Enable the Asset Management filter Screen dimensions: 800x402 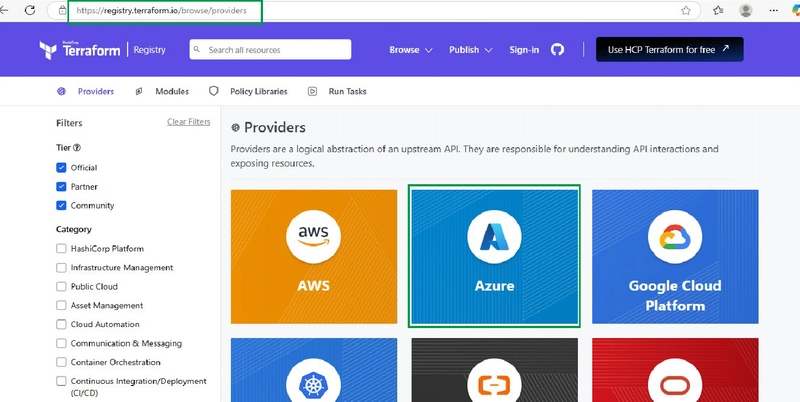61,305
